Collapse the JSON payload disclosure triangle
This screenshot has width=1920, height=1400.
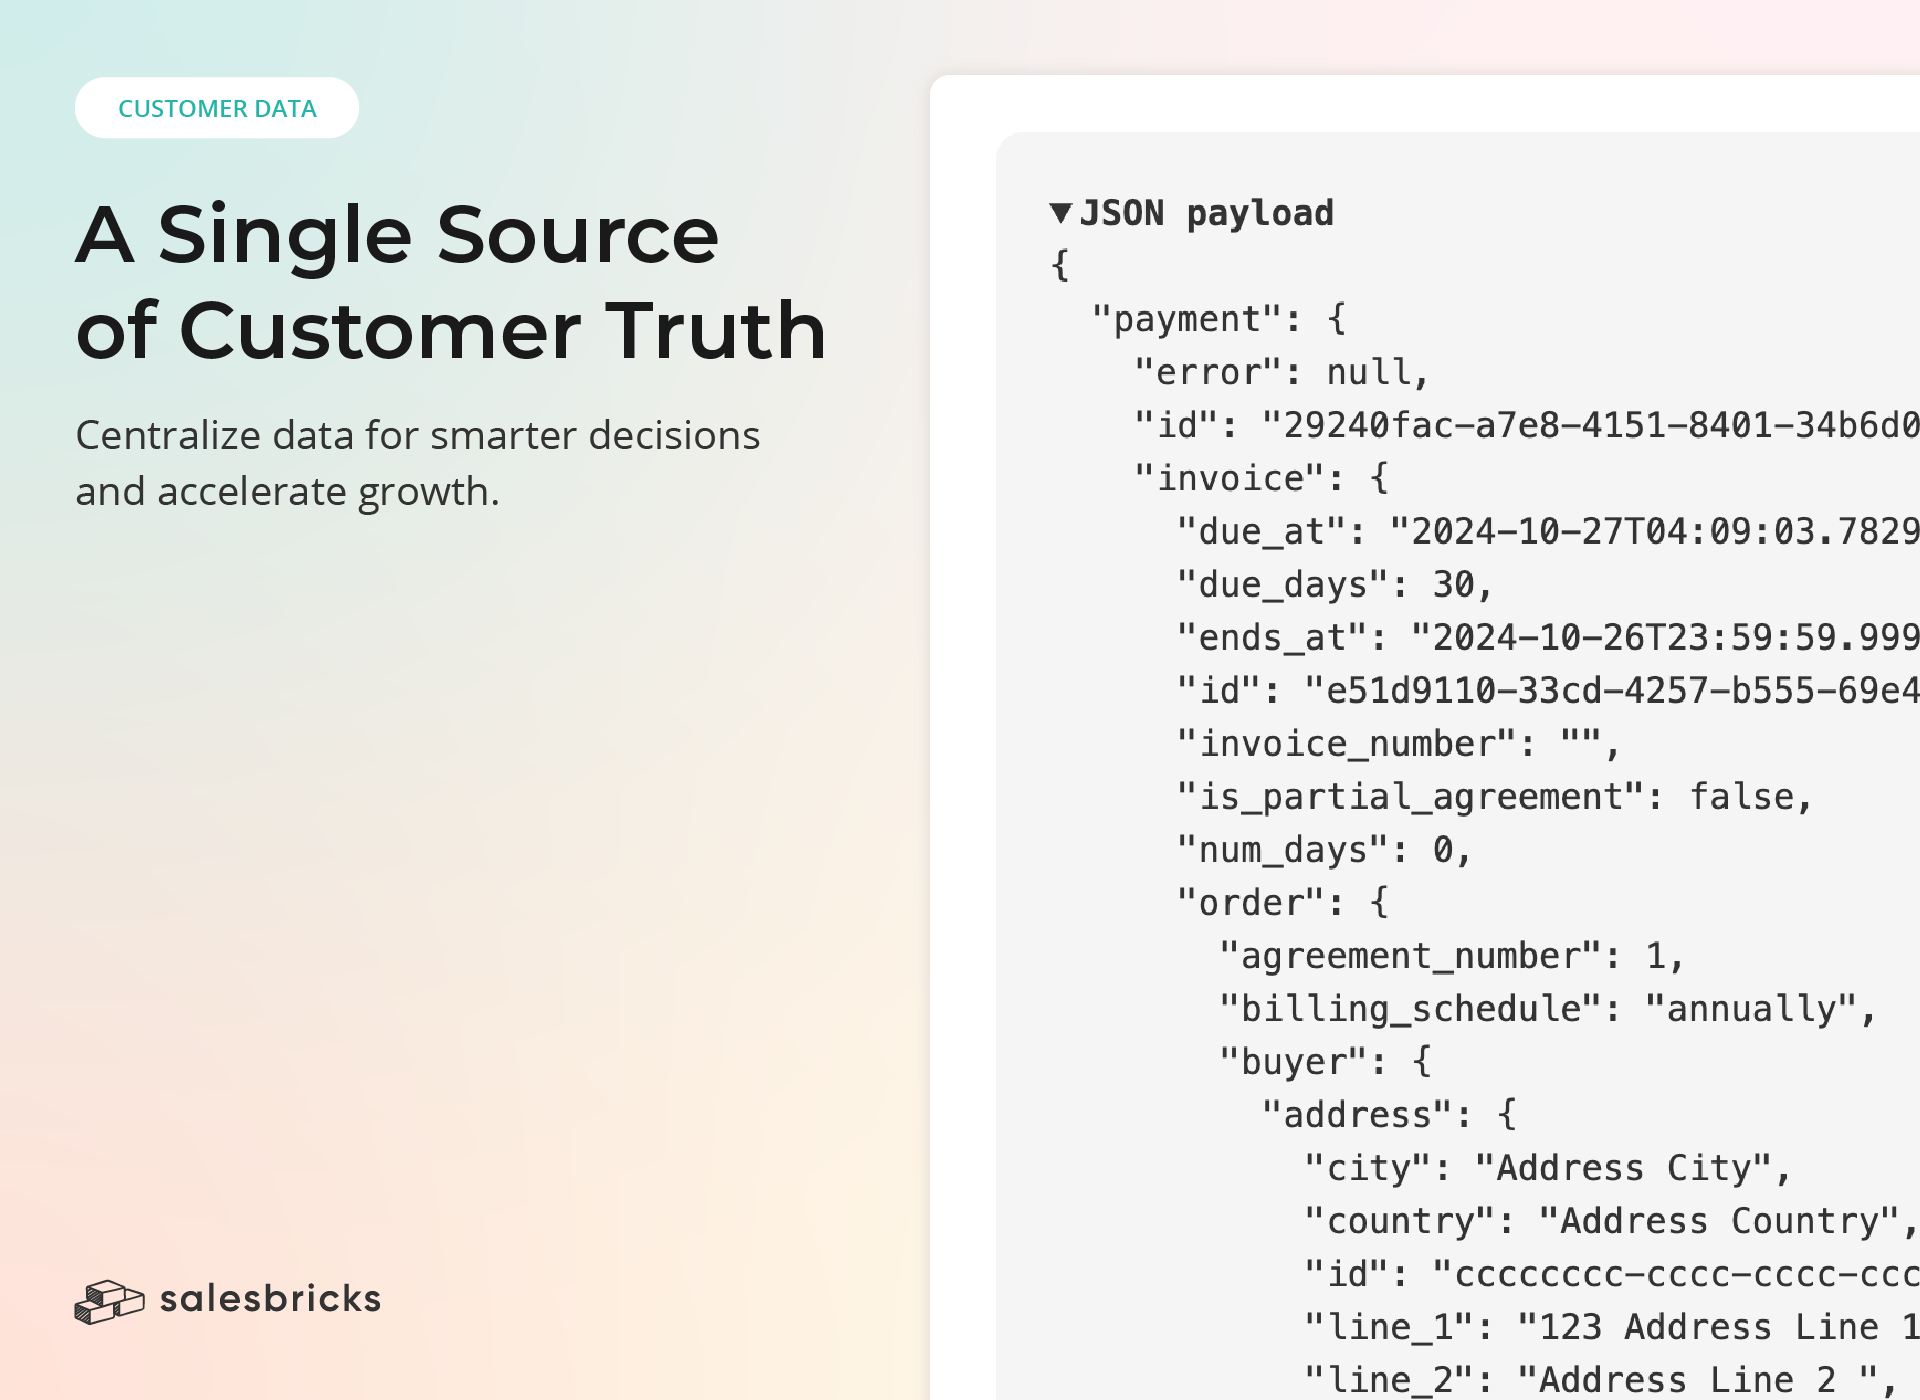click(1061, 213)
